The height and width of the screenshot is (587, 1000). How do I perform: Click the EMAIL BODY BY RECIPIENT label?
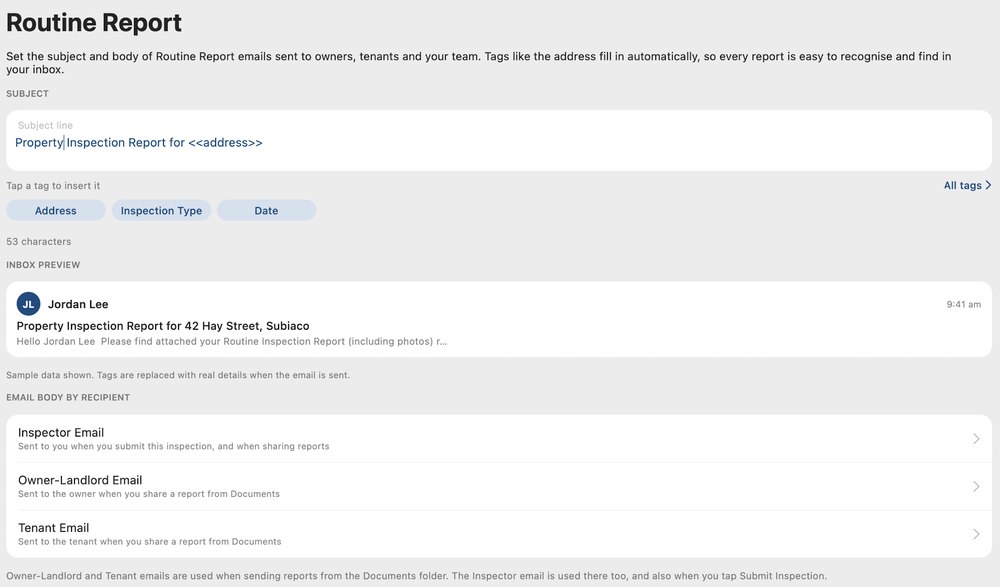68,398
